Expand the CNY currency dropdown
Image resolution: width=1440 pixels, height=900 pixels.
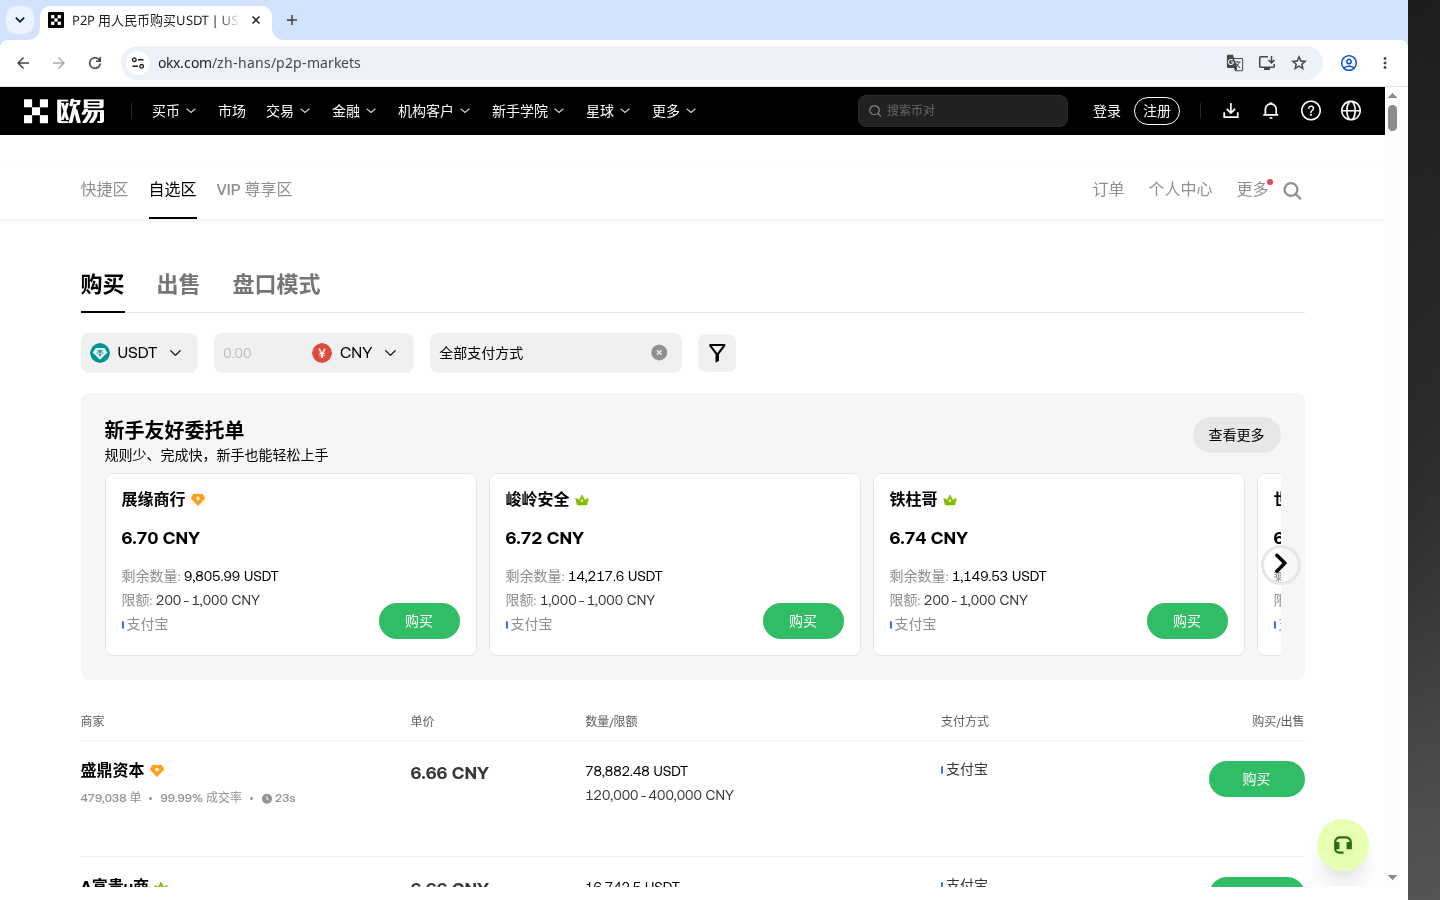click(x=356, y=353)
